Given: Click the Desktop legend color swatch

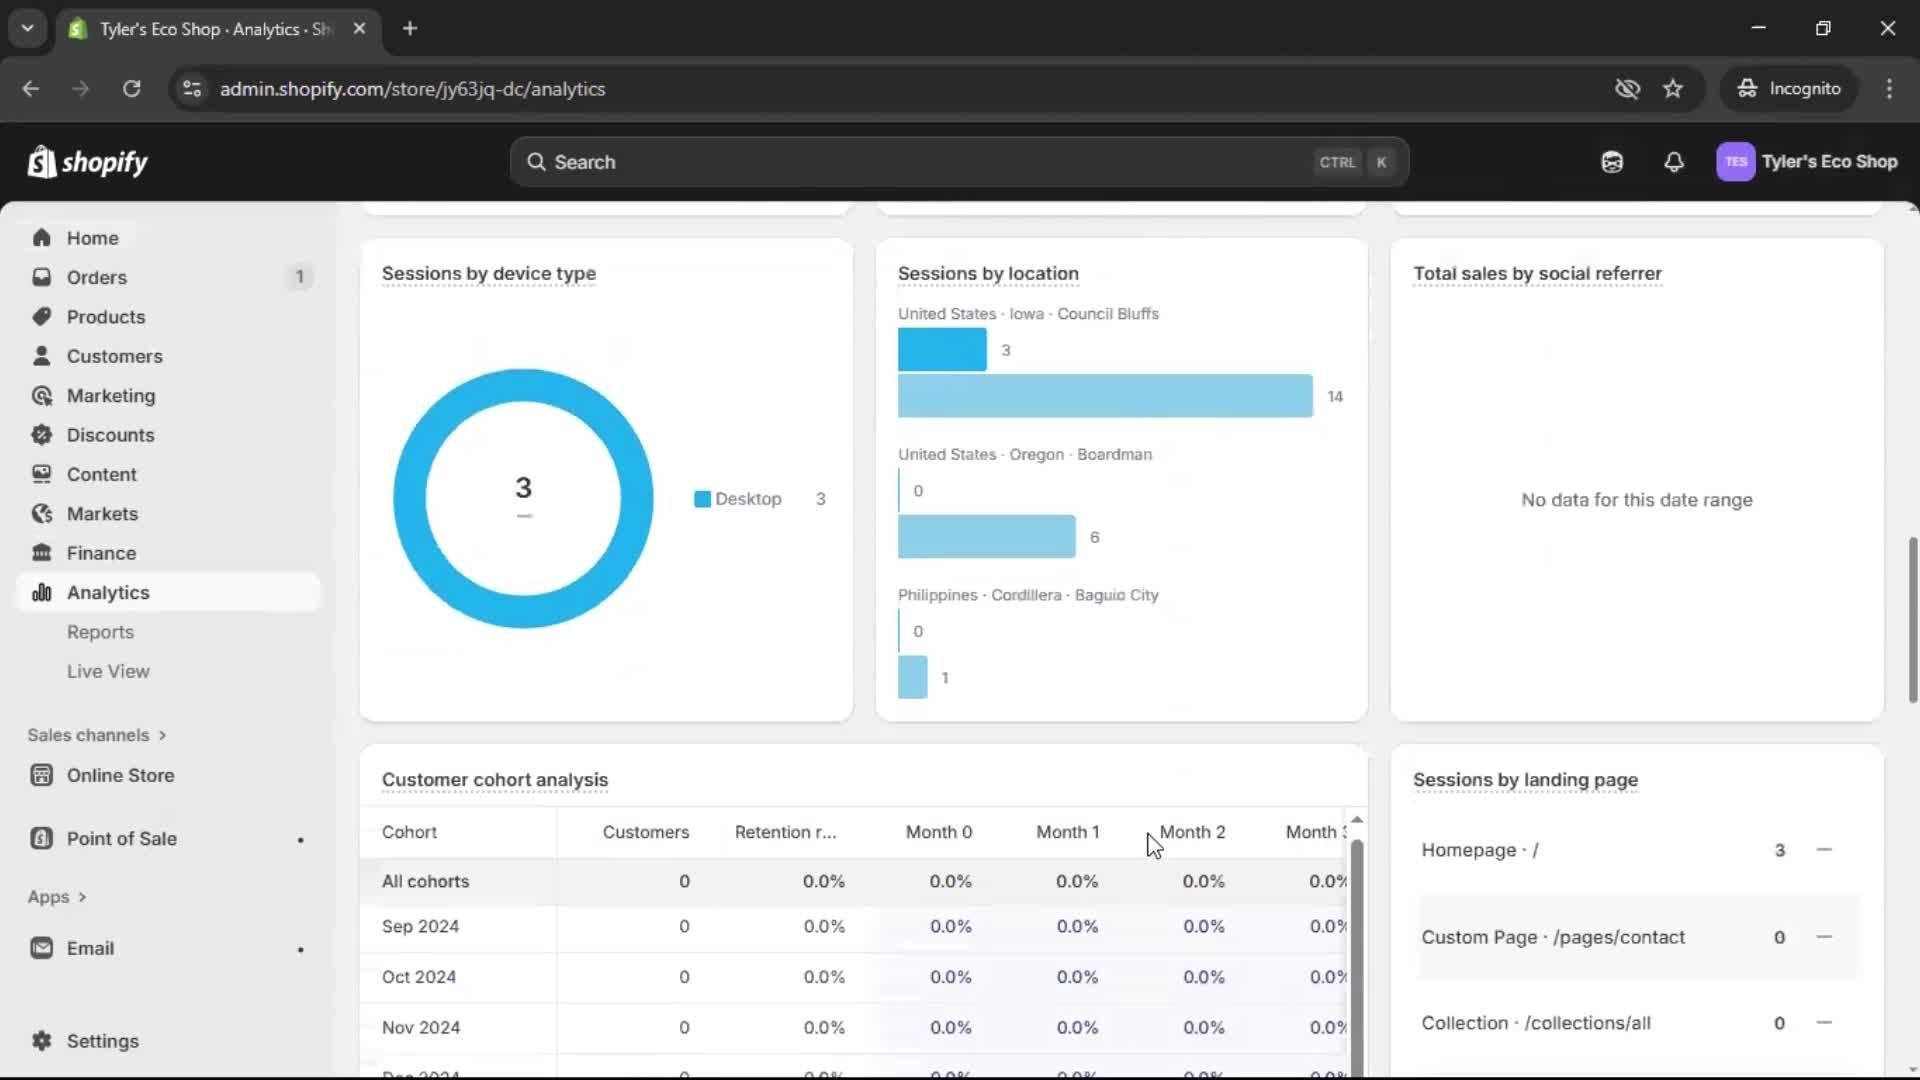Looking at the screenshot, I should [702, 499].
